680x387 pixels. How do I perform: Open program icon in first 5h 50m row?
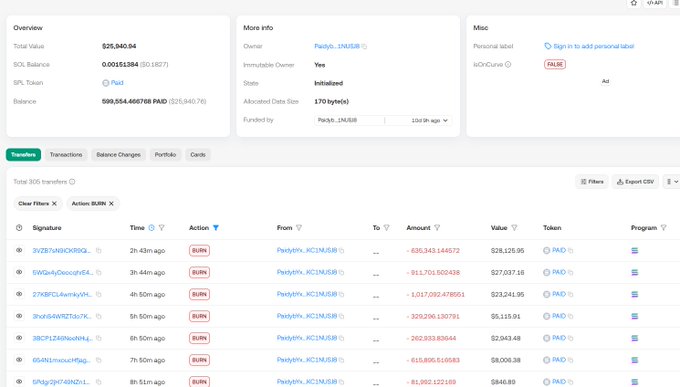(x=634, y=316)
